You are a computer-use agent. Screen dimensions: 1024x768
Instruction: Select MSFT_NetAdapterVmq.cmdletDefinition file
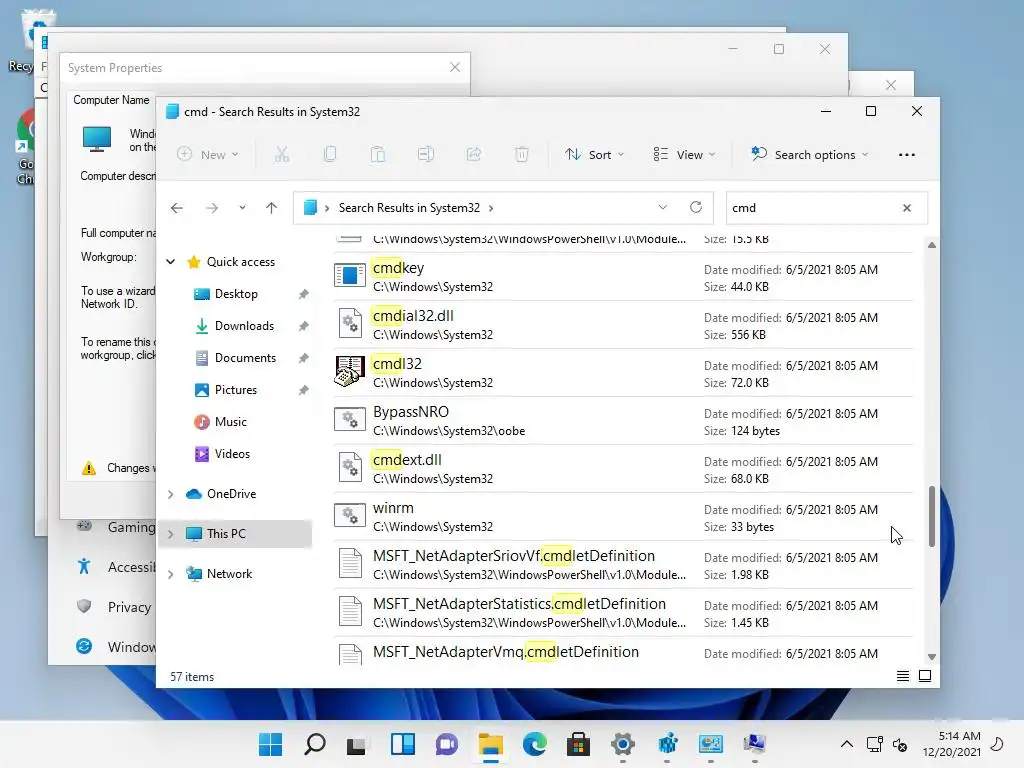(x=505, y=652)
